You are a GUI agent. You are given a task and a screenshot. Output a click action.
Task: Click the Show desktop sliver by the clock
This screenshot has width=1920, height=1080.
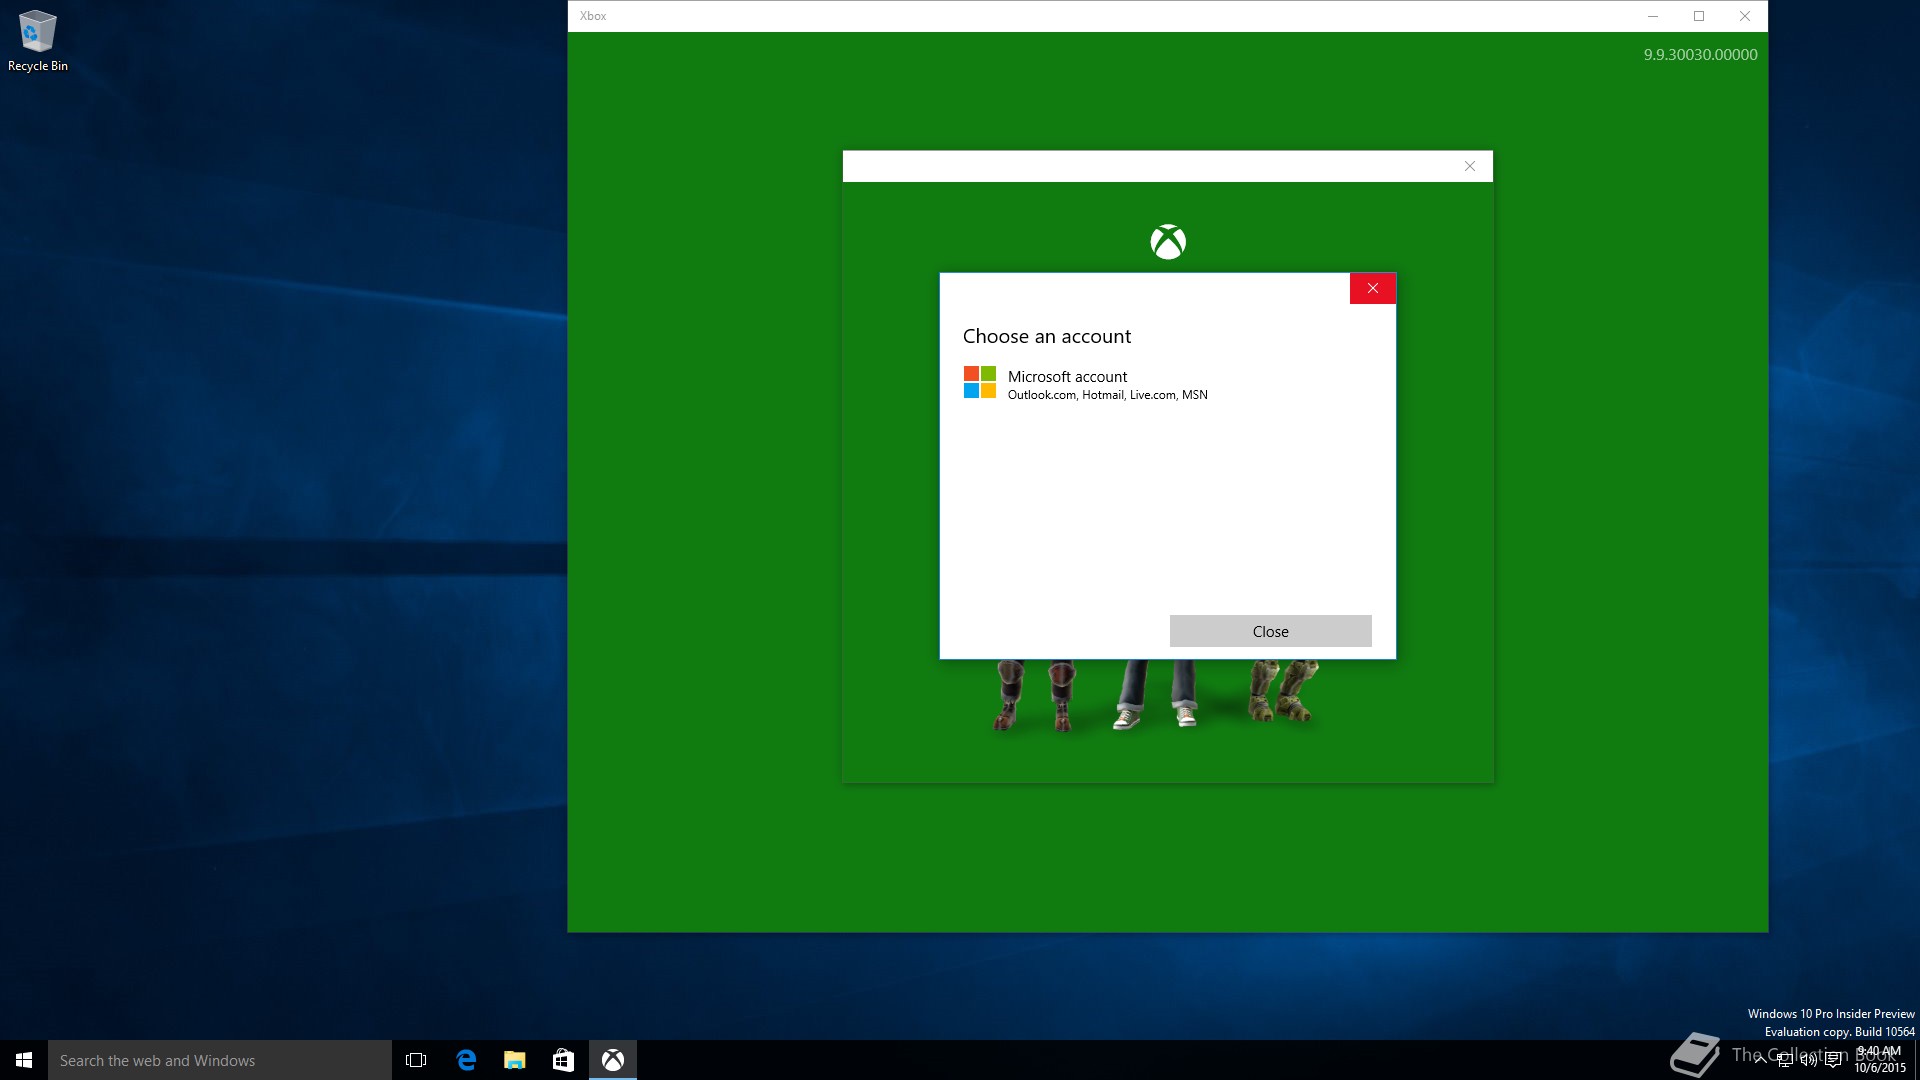tap(1917, 1060)
